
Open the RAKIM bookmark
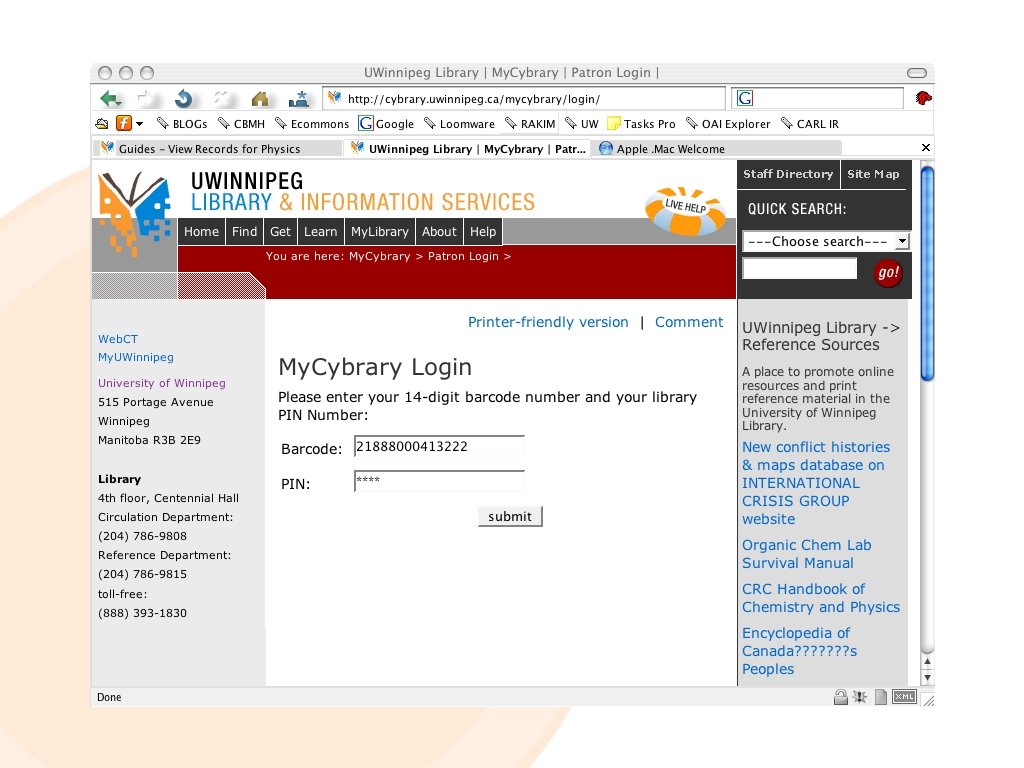(x=530, y=124)
